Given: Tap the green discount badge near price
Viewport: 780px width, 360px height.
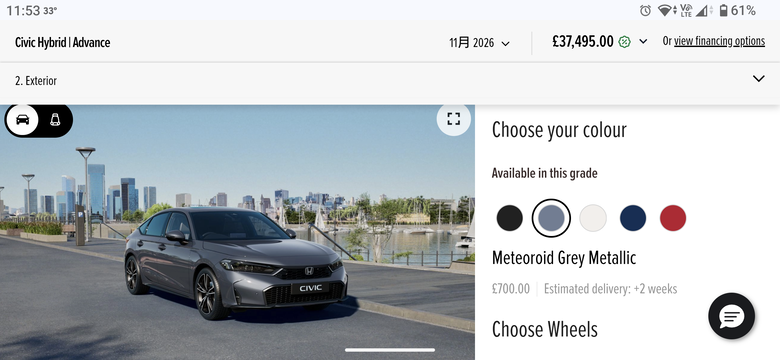Looking at the screenshot, I should pos(624,42).
